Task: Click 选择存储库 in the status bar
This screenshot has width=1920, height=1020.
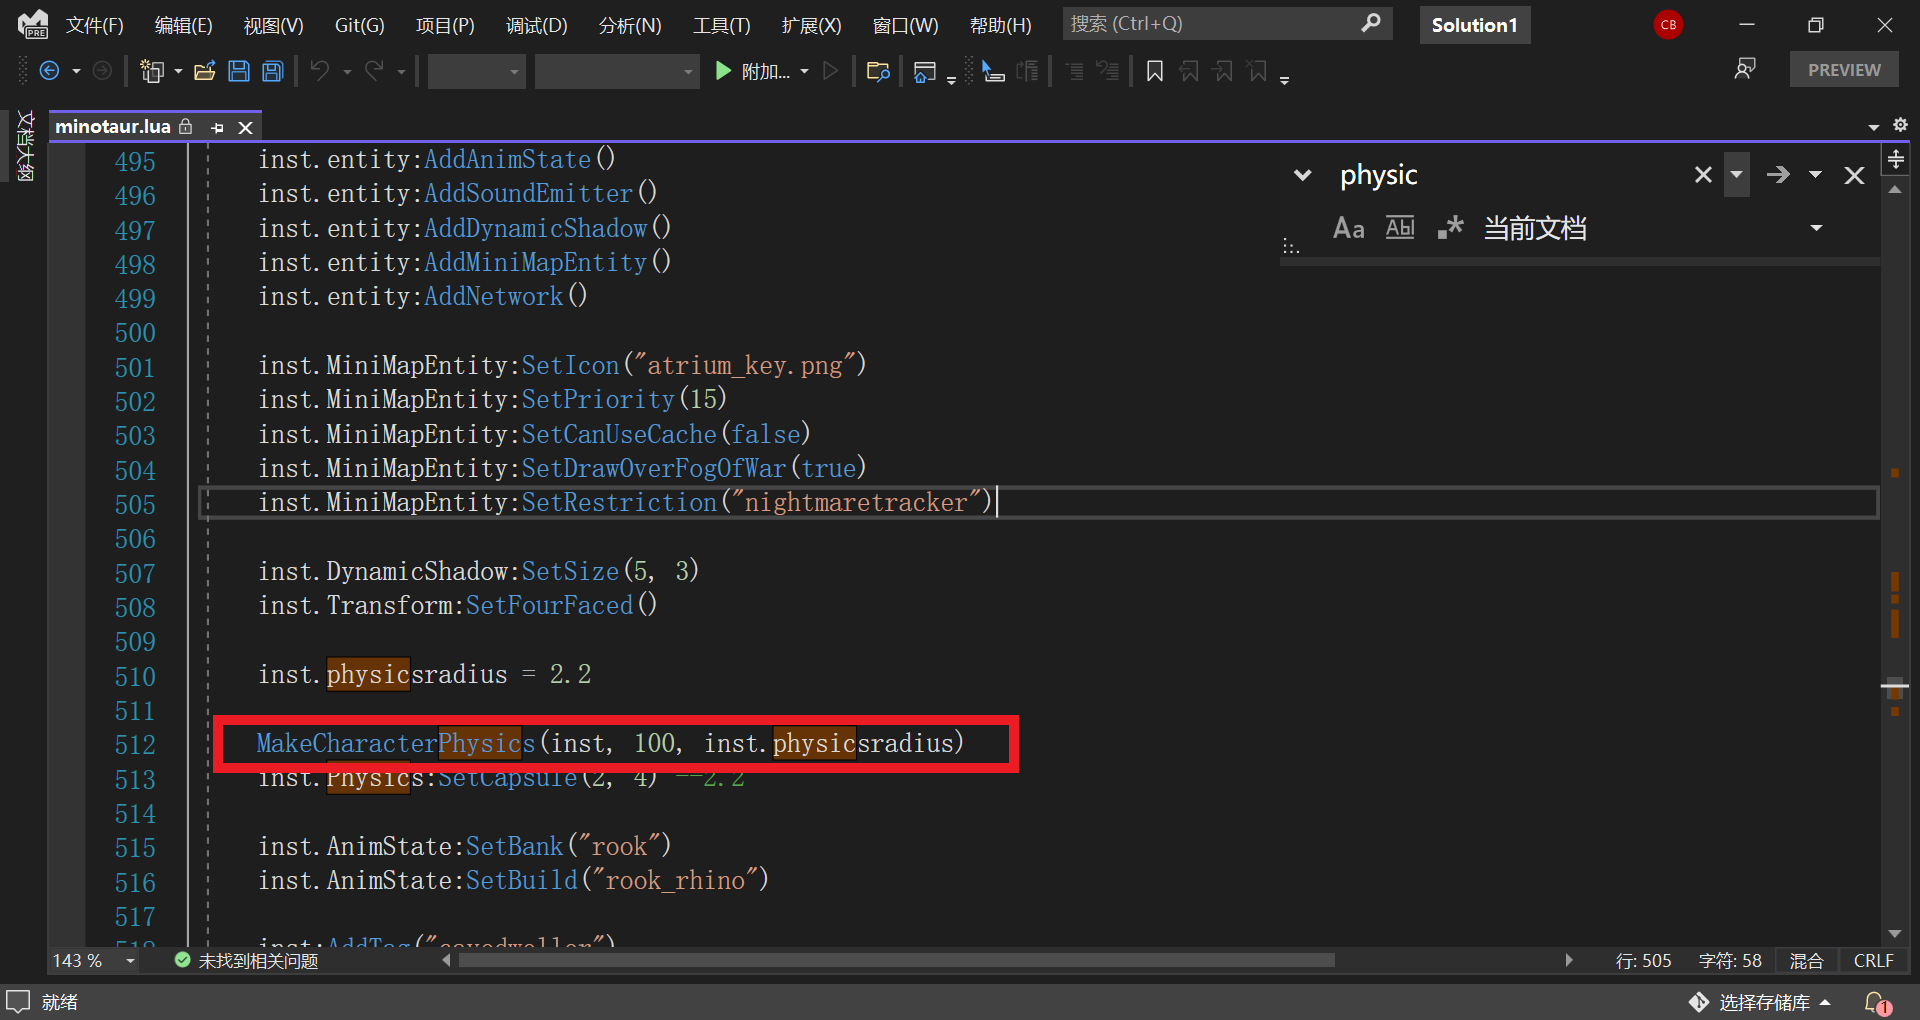Action: [x=1763, y=1002]
